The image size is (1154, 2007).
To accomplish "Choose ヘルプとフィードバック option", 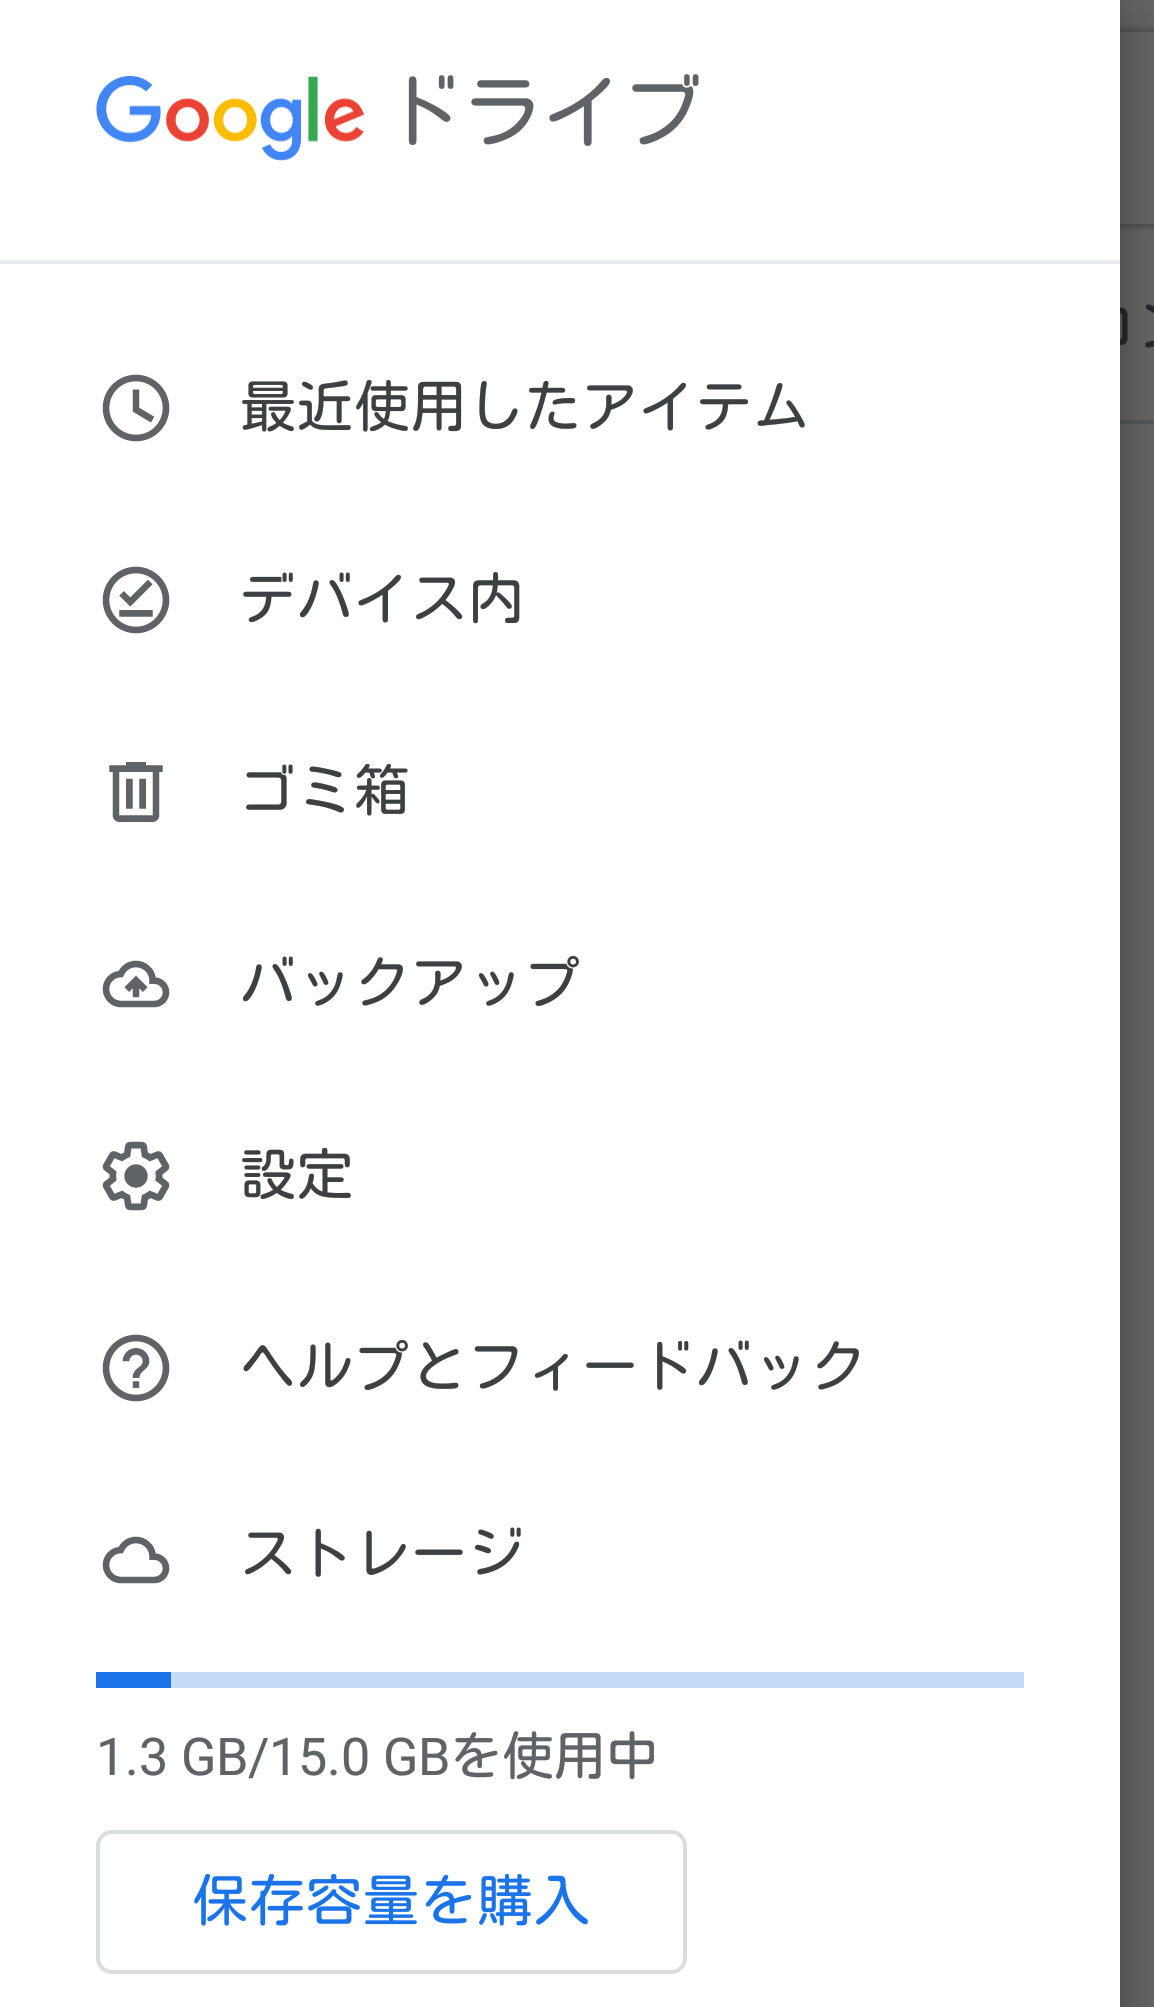I will pyautogui.click(x=552, y=1368).
